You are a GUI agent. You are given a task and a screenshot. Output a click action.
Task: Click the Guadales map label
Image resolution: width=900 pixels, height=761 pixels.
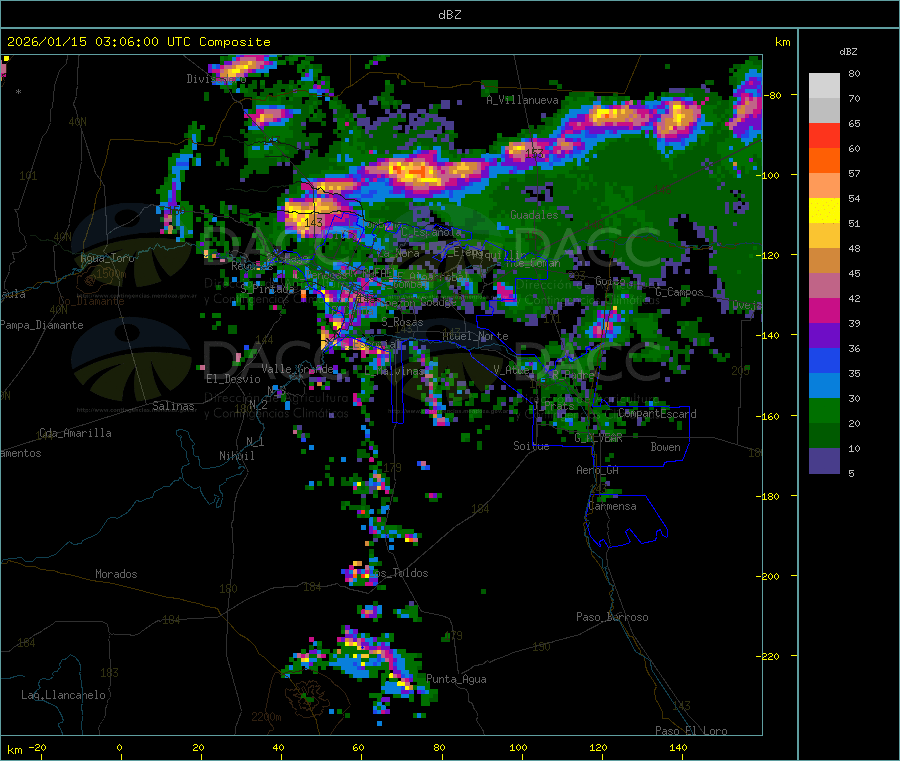(x=534, y=215)
